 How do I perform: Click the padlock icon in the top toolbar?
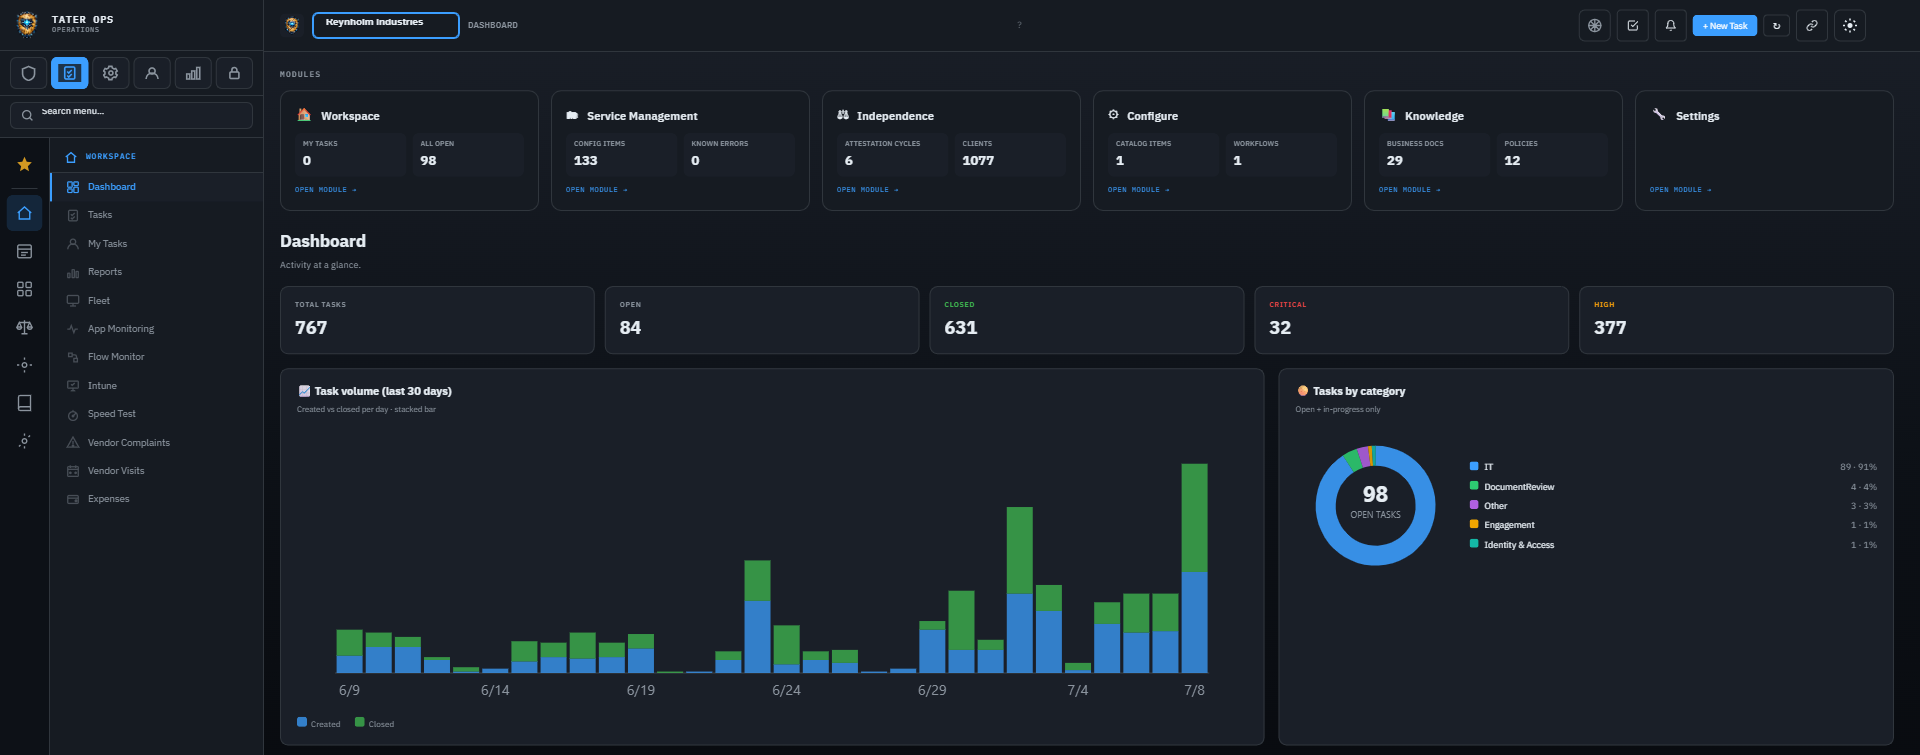234,73
